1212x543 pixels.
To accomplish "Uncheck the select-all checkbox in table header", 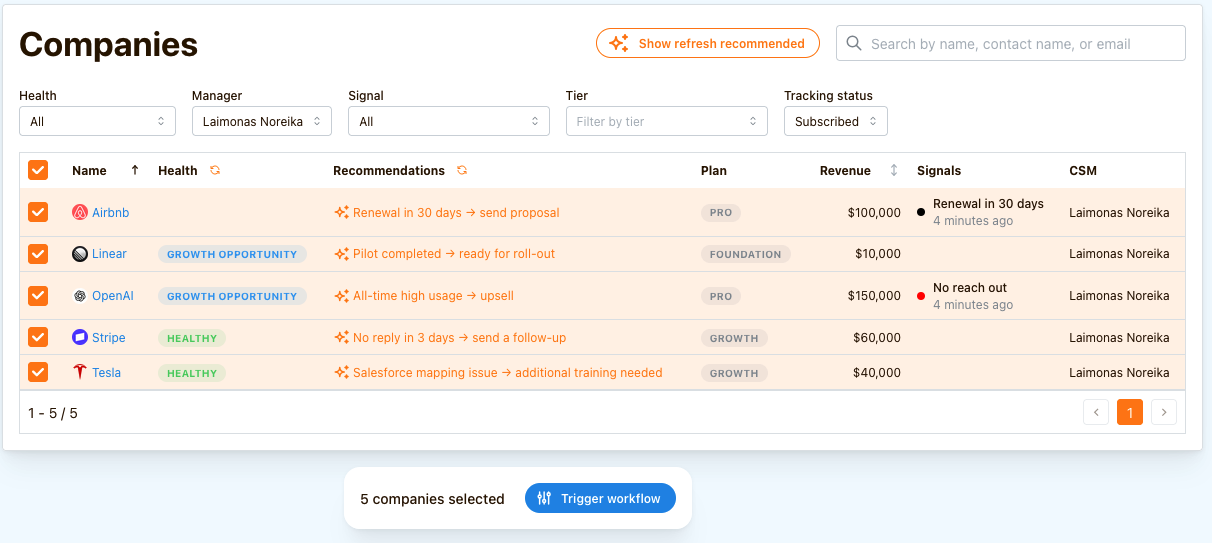I will coord(38,171).
